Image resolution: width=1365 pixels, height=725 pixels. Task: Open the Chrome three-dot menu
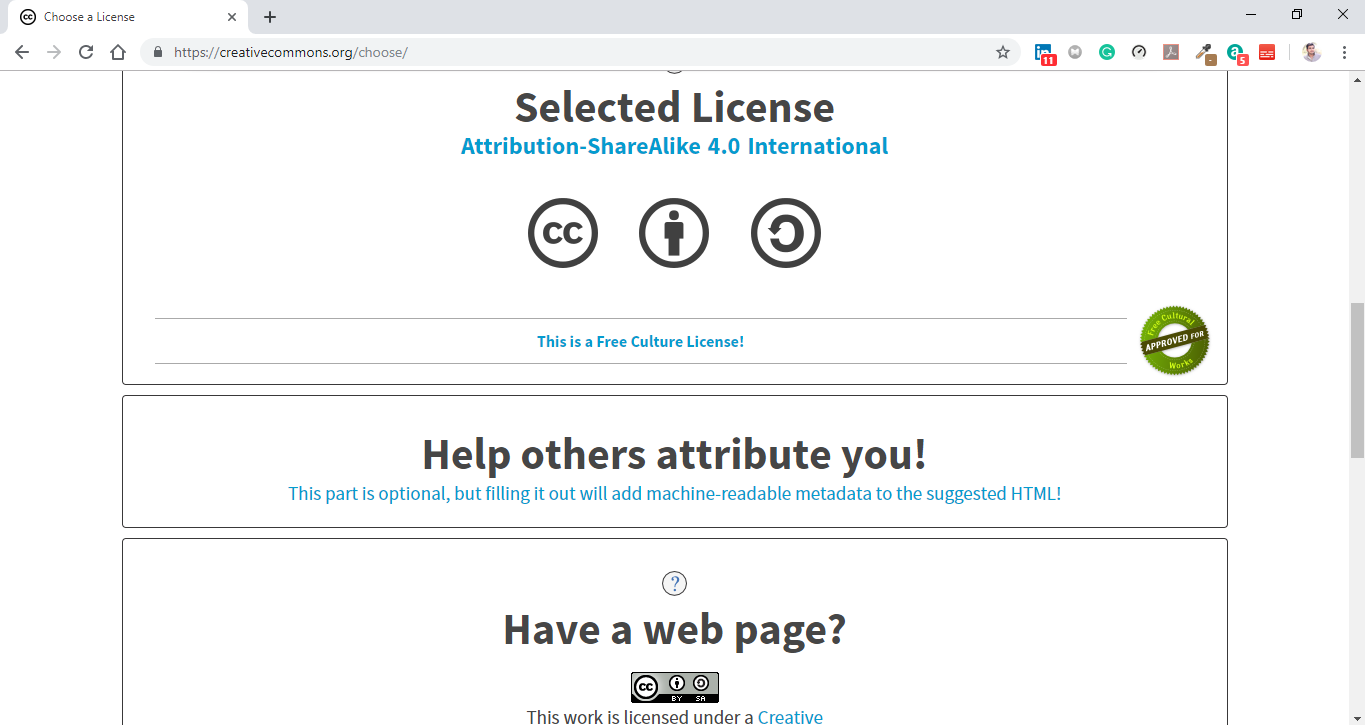1344,52
